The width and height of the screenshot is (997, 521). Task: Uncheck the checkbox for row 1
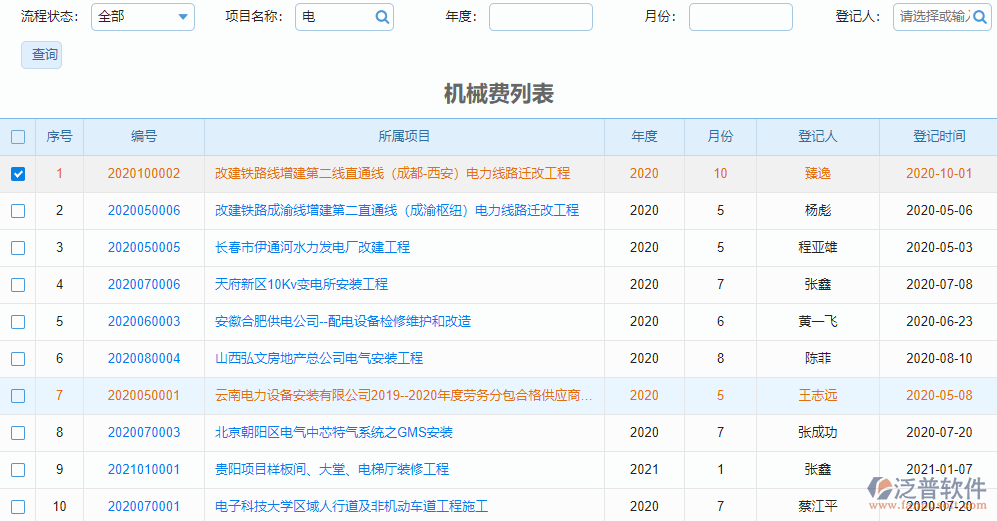click(x=18, y=174)
